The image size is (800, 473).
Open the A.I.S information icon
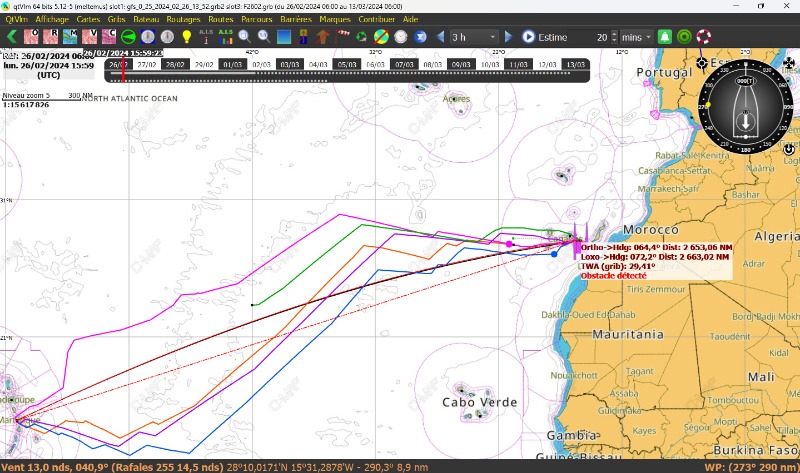(205, 37)
